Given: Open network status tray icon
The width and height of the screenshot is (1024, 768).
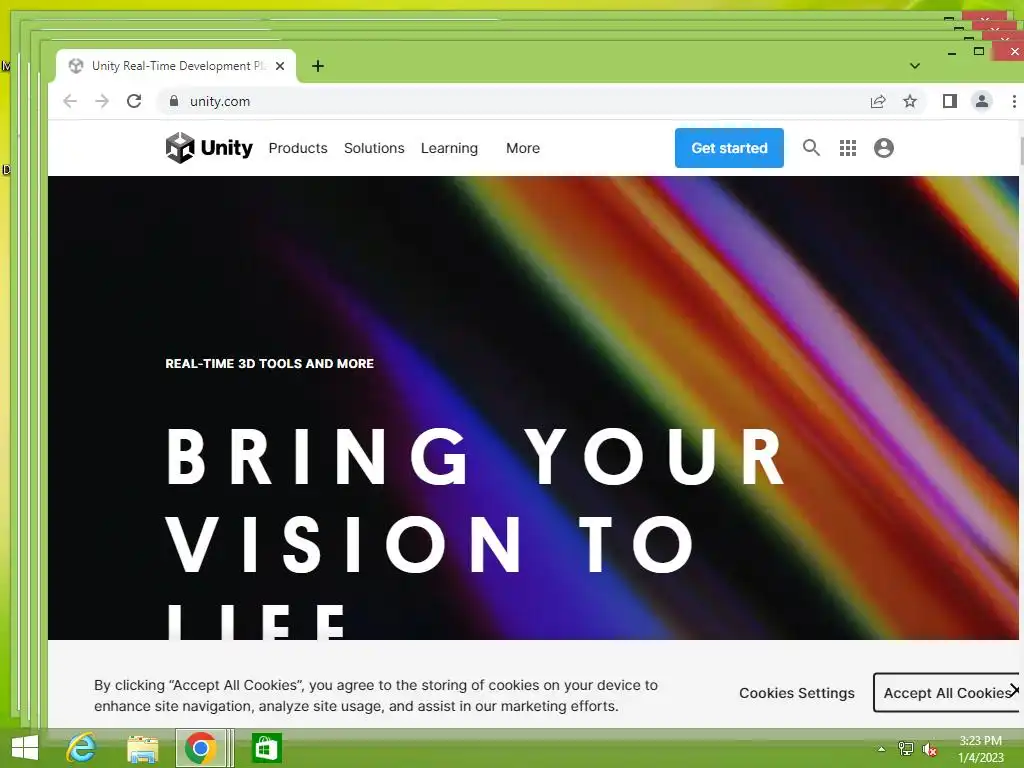Looking at the screenshot, I should 906,749.
